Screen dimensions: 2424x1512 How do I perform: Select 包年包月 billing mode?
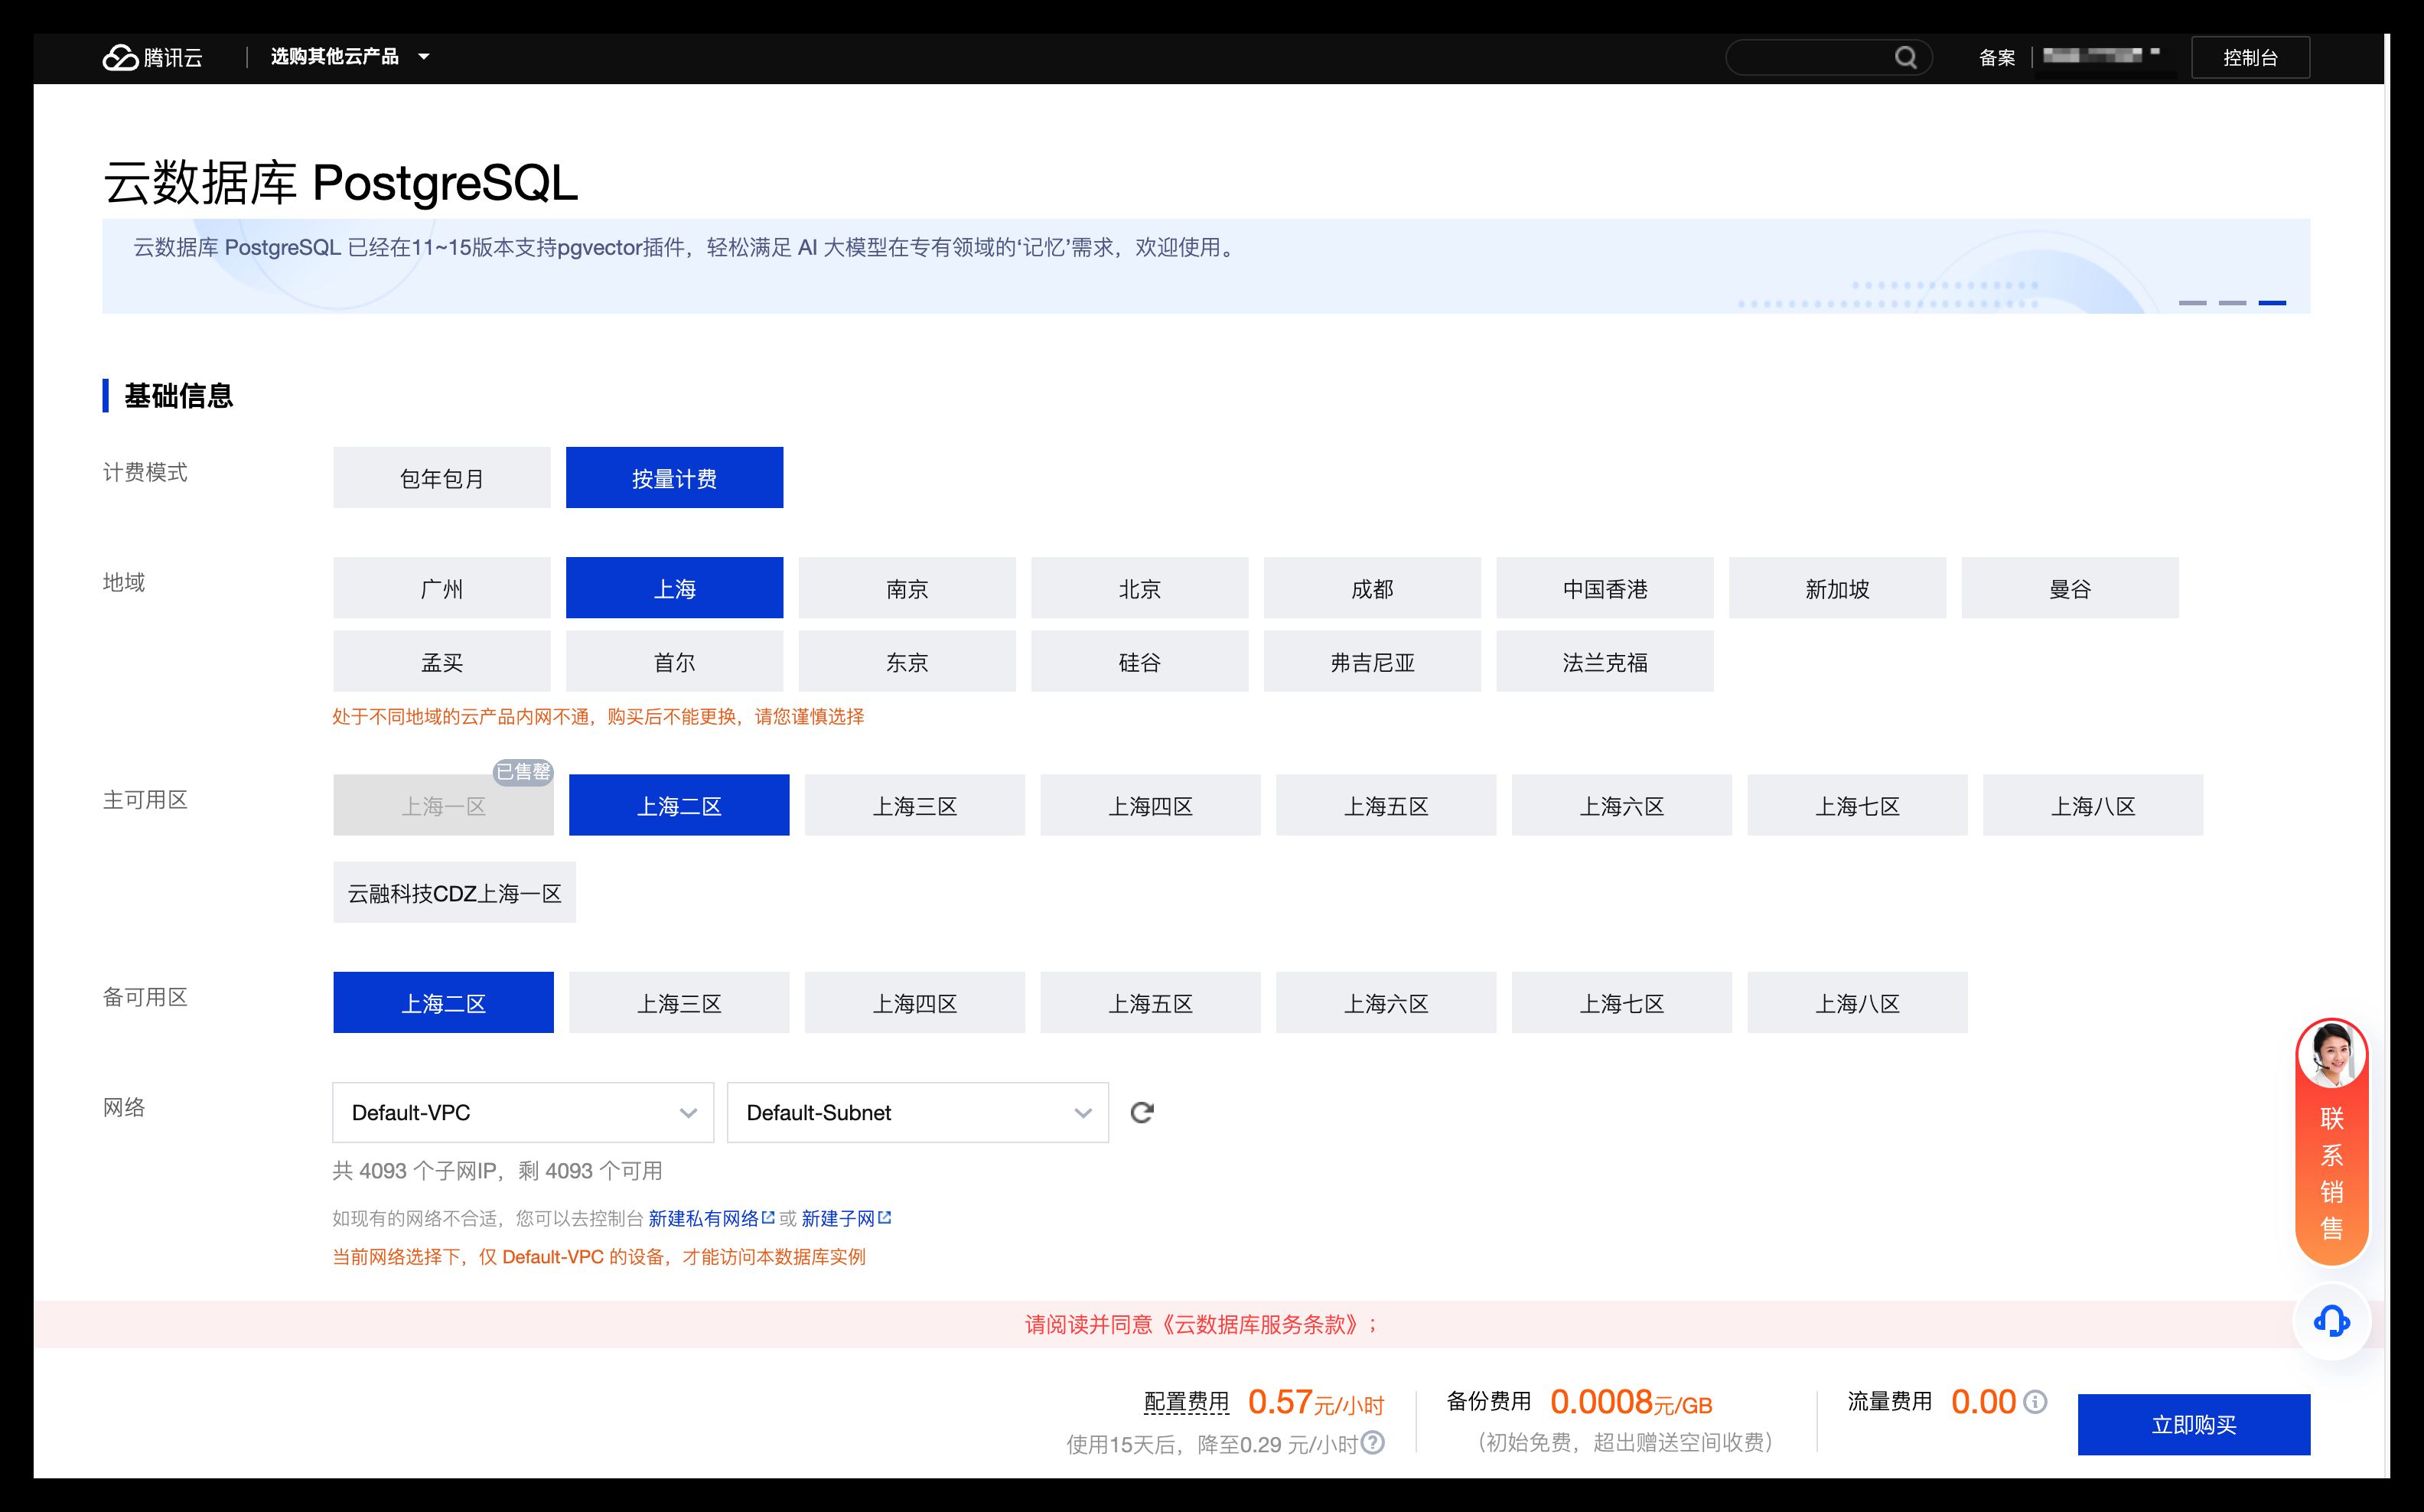coord(441,477)
